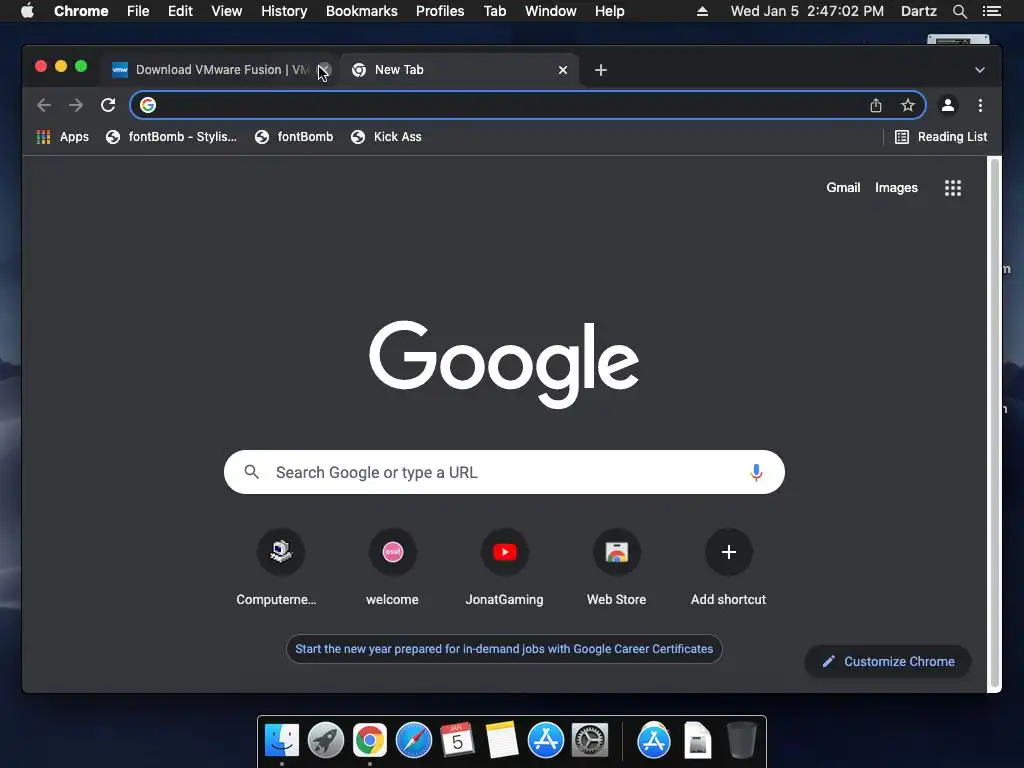Screen dimensions: 1024x768
Task: Open the Apps bookmark
Action: (63, 136)
